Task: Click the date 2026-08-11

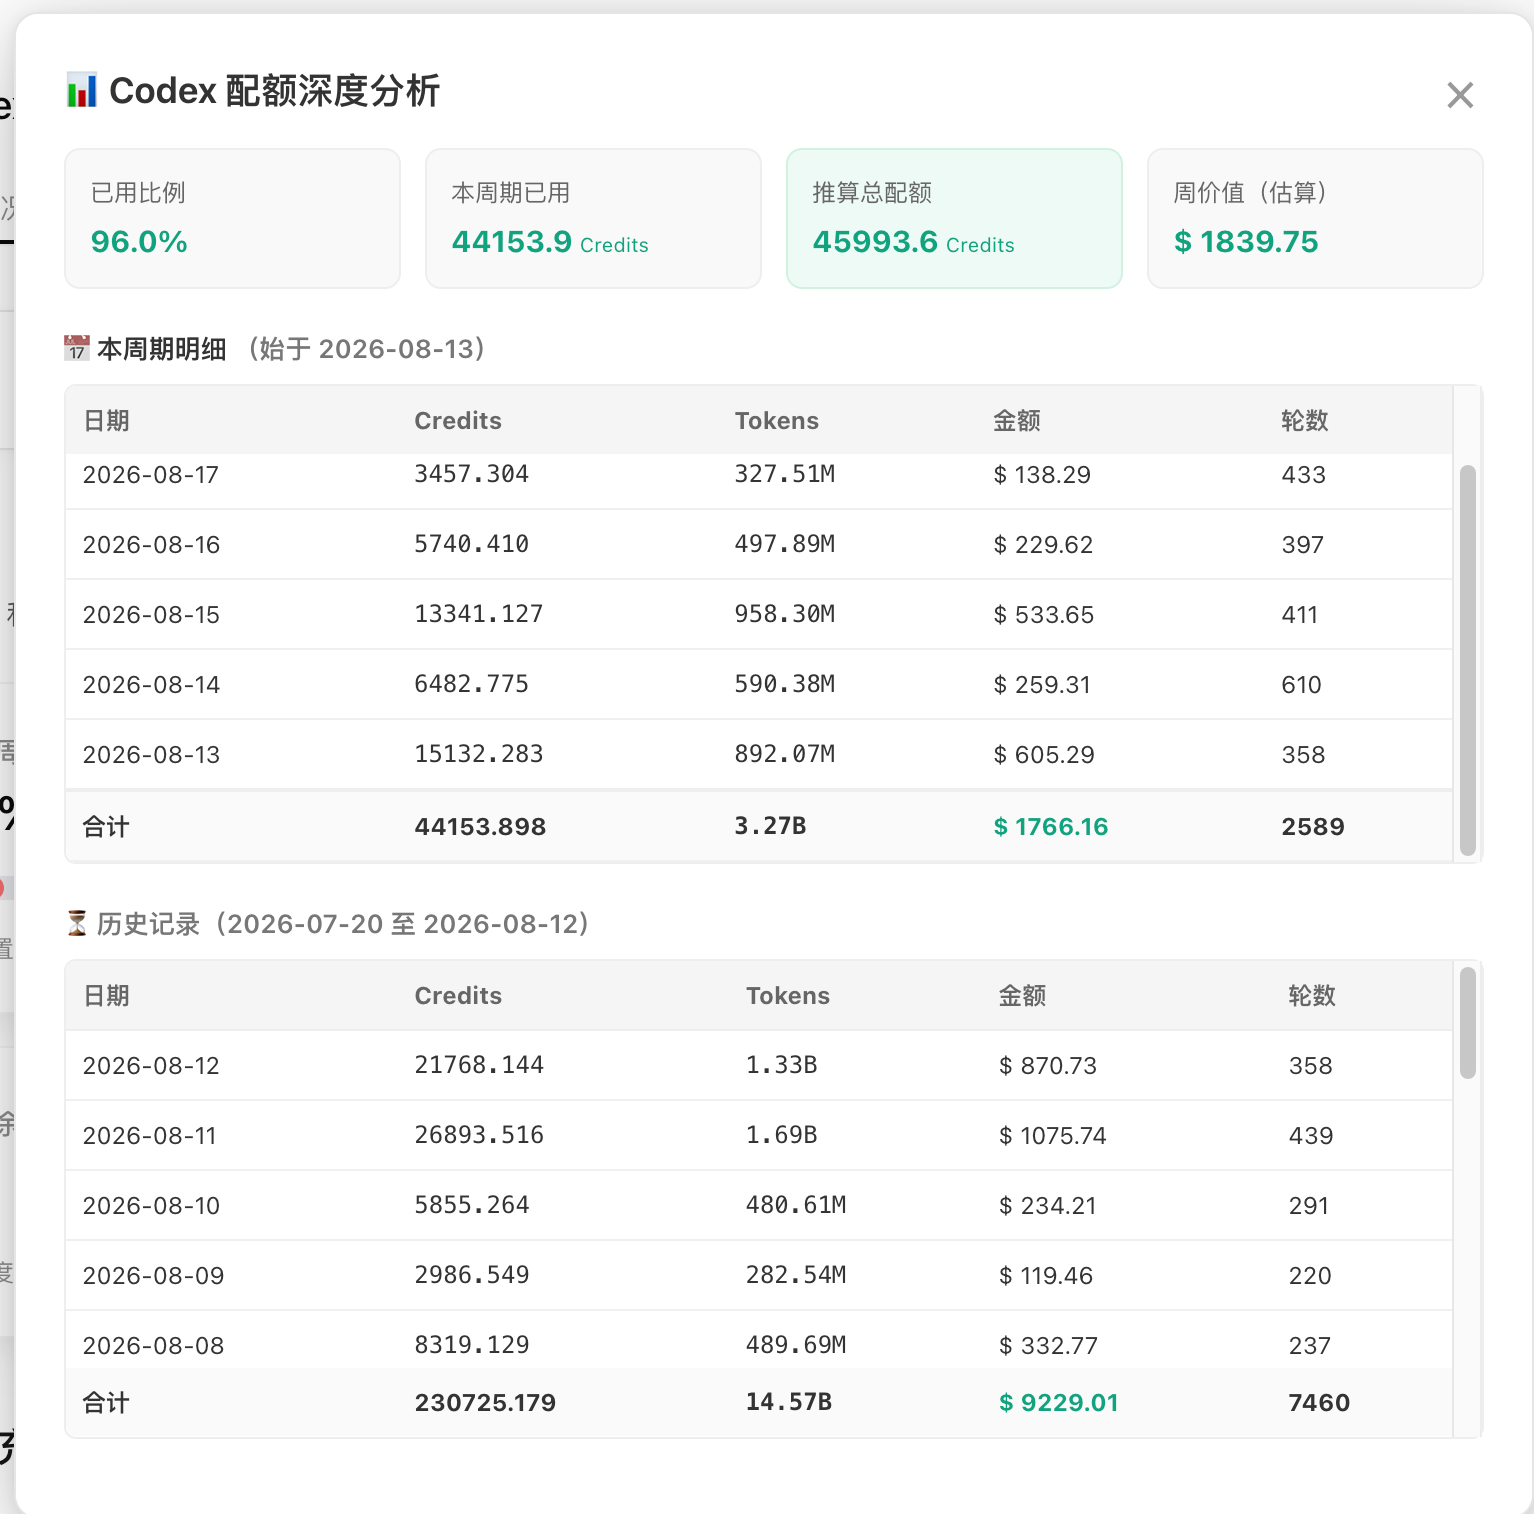Action: click(150, 1136)
